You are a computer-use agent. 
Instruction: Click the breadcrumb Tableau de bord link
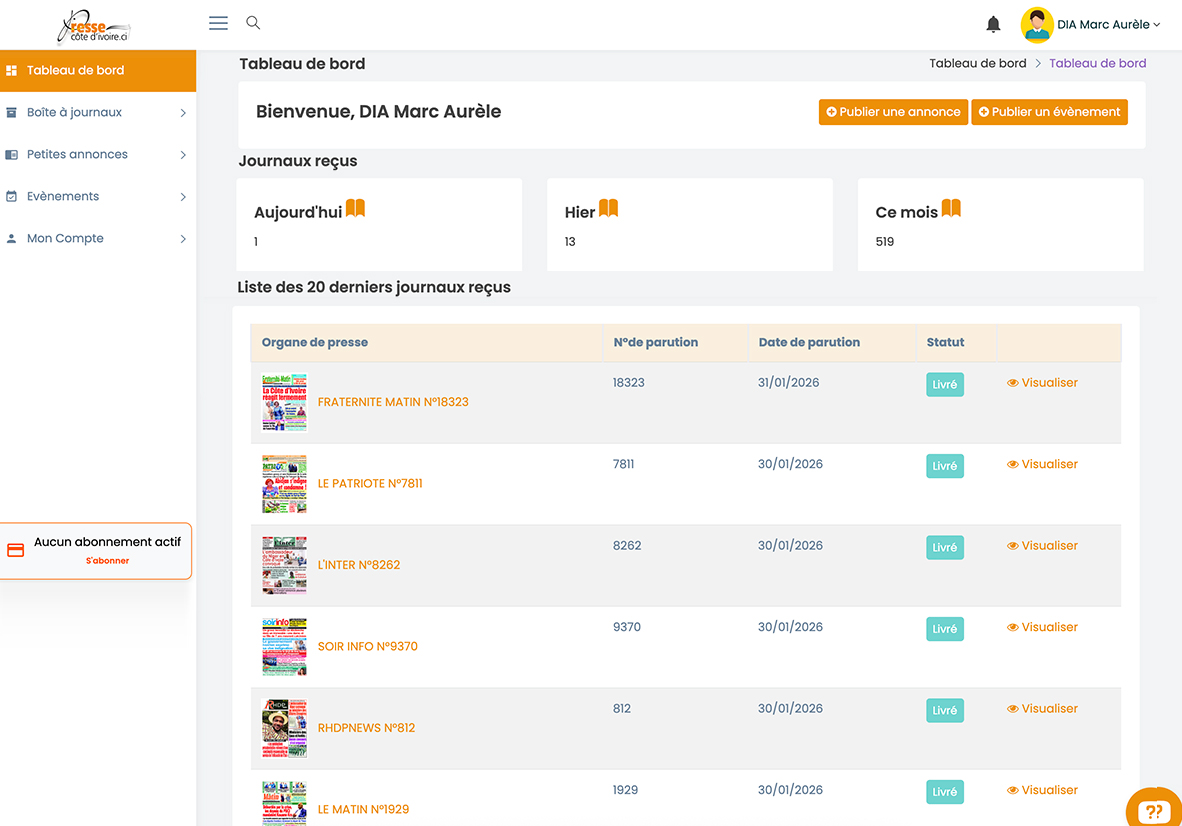tap(978, 62)
